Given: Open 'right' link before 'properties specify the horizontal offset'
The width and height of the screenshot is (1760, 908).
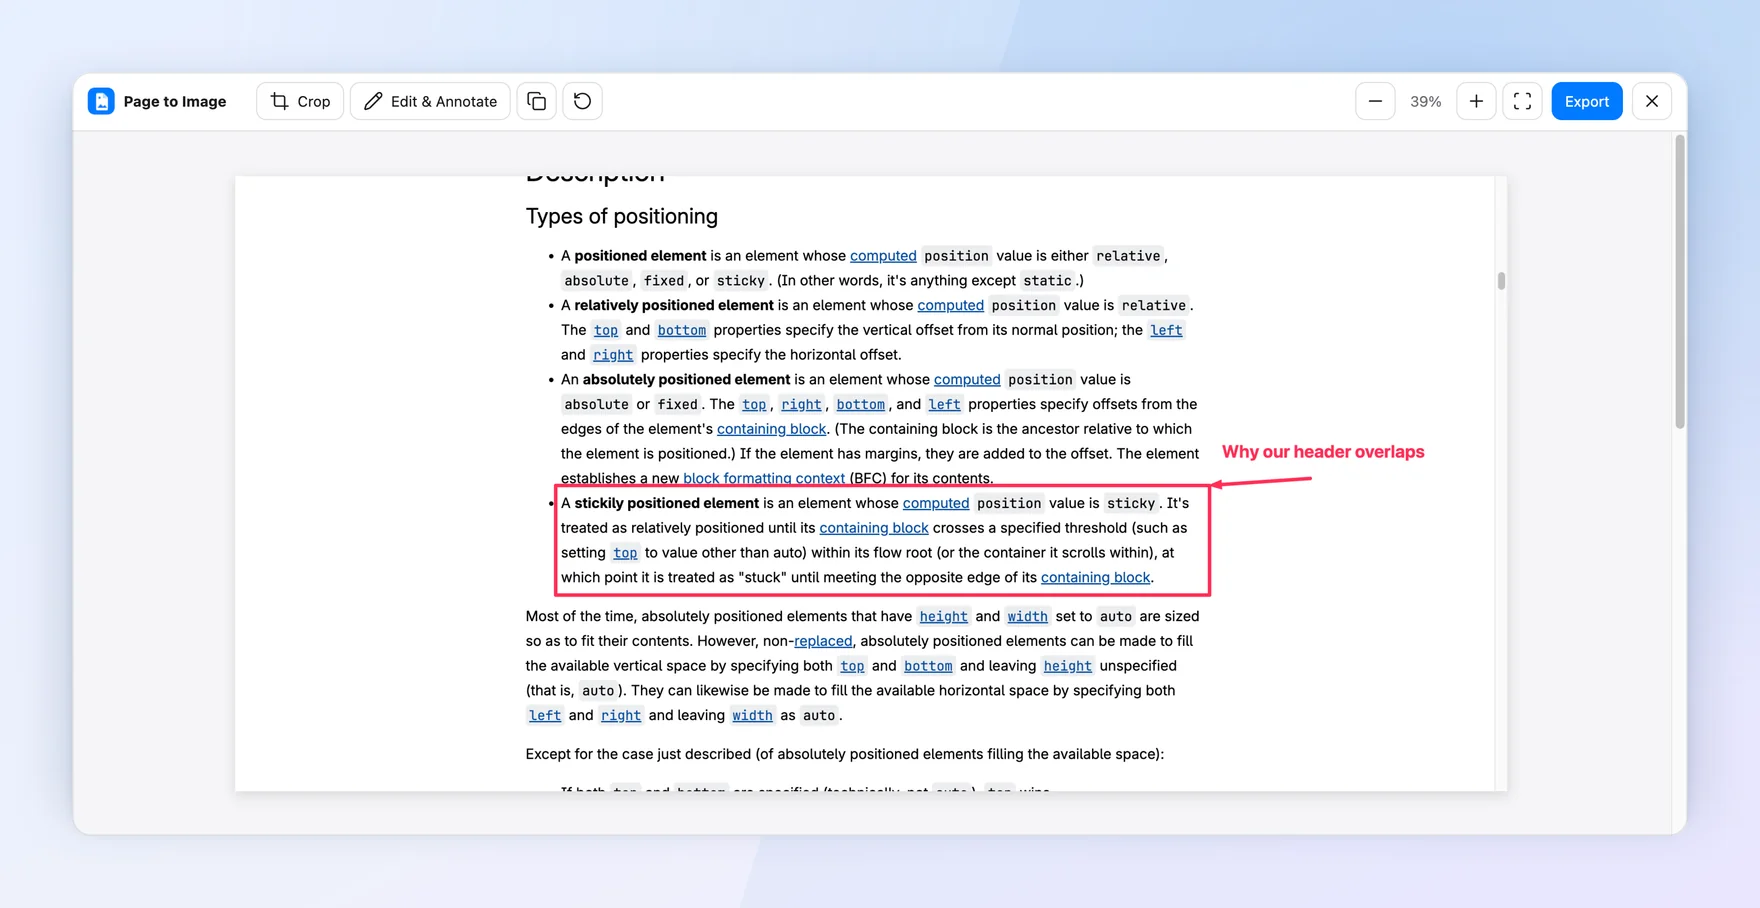Looking at the screenshot, I should click(613, 355).
